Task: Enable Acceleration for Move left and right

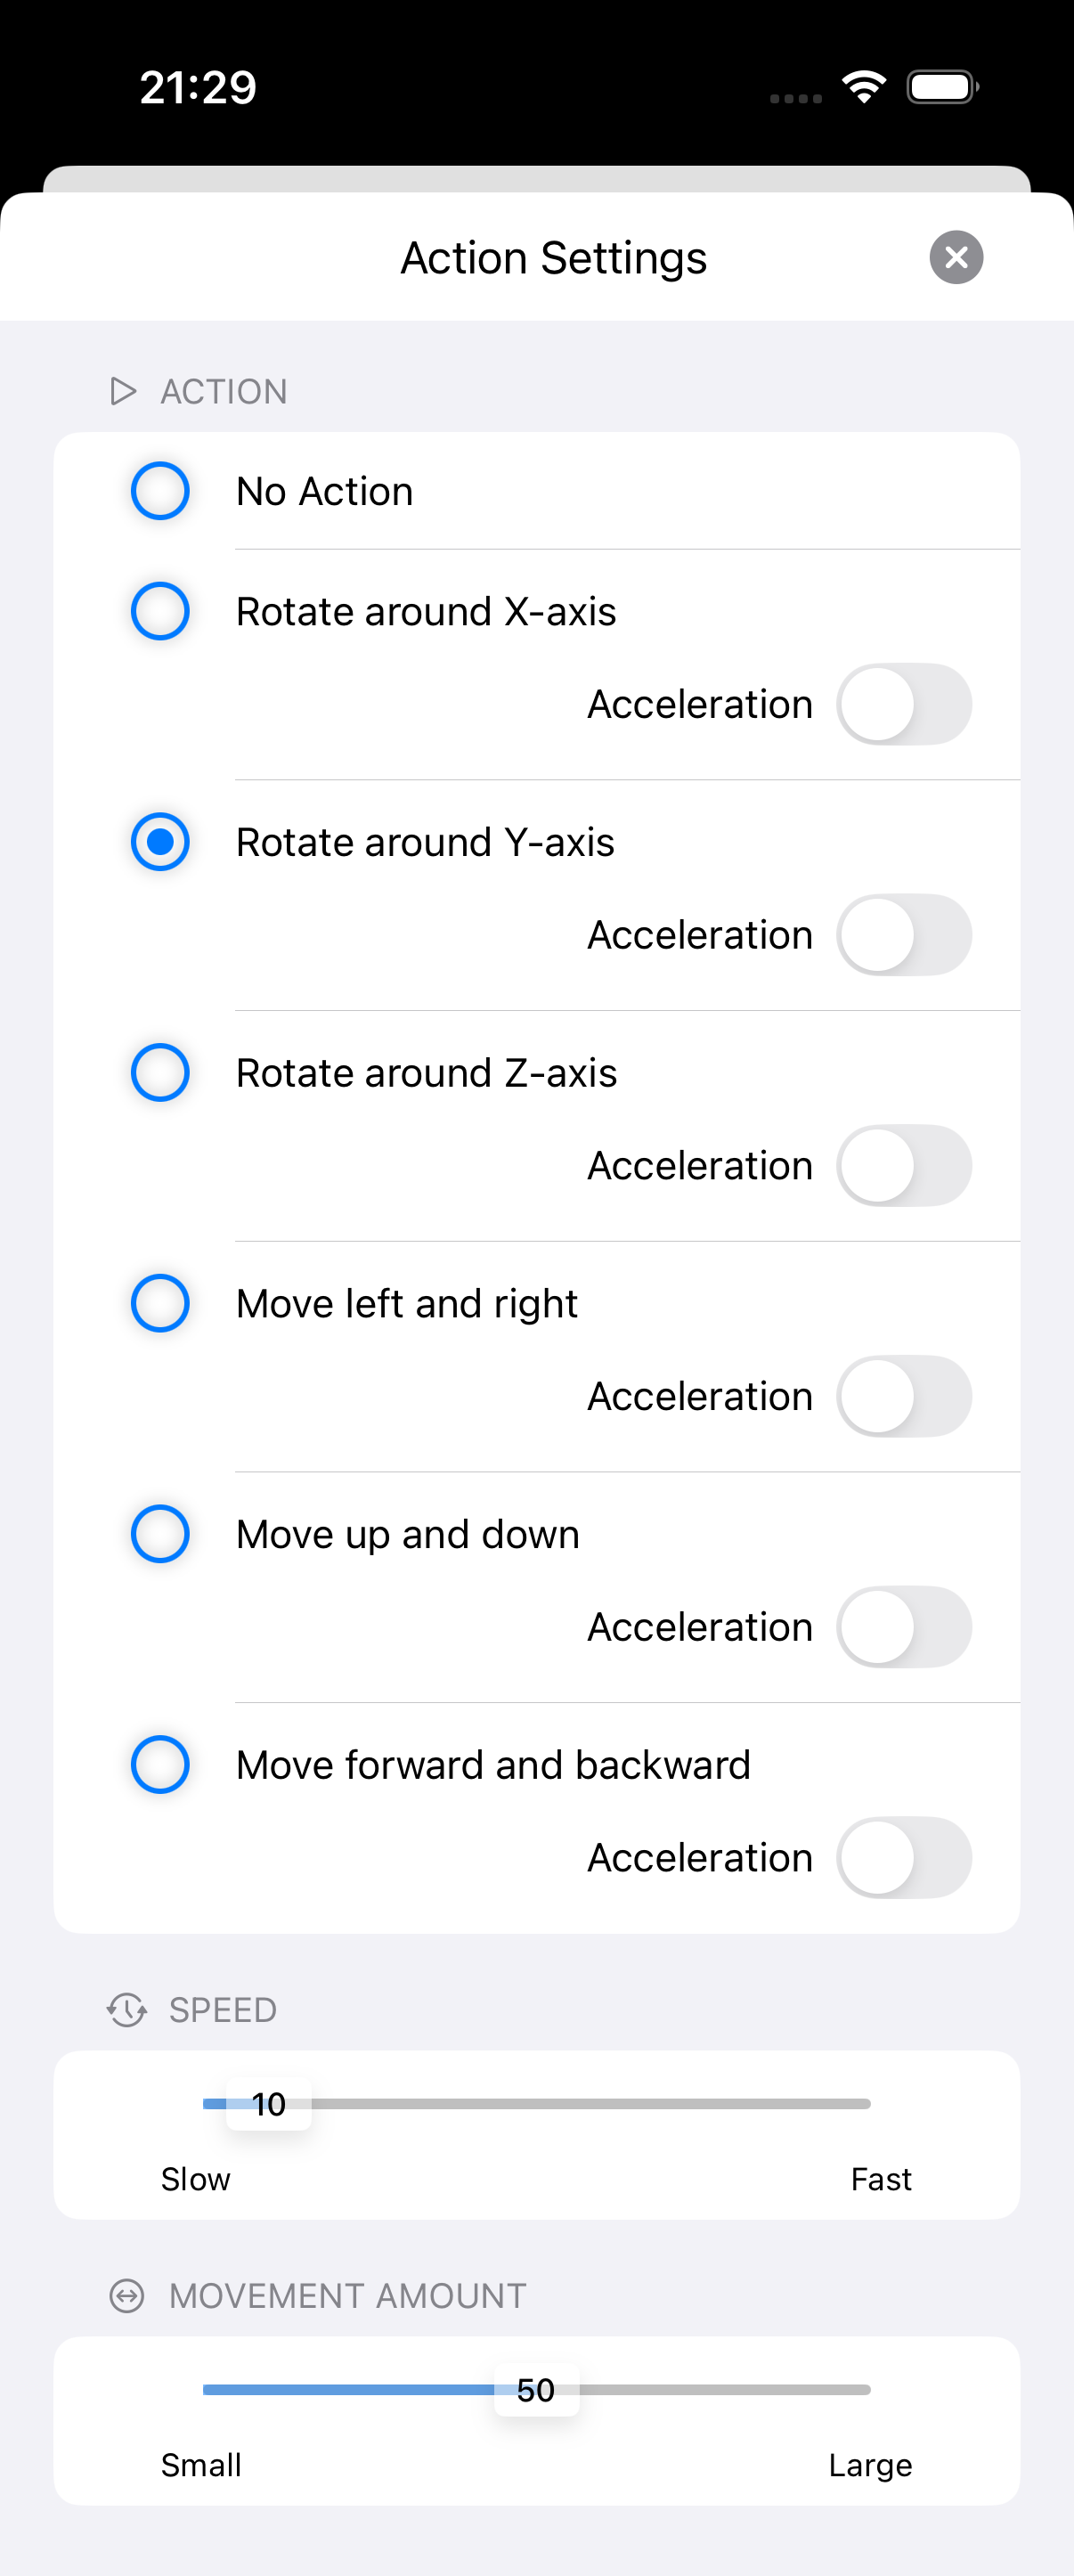Action: (904, 1396)
